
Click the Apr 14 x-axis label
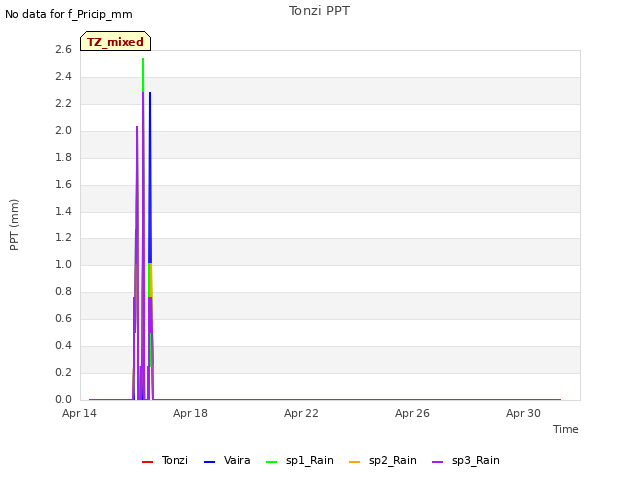pyautogui.click(x=79, y=413)
